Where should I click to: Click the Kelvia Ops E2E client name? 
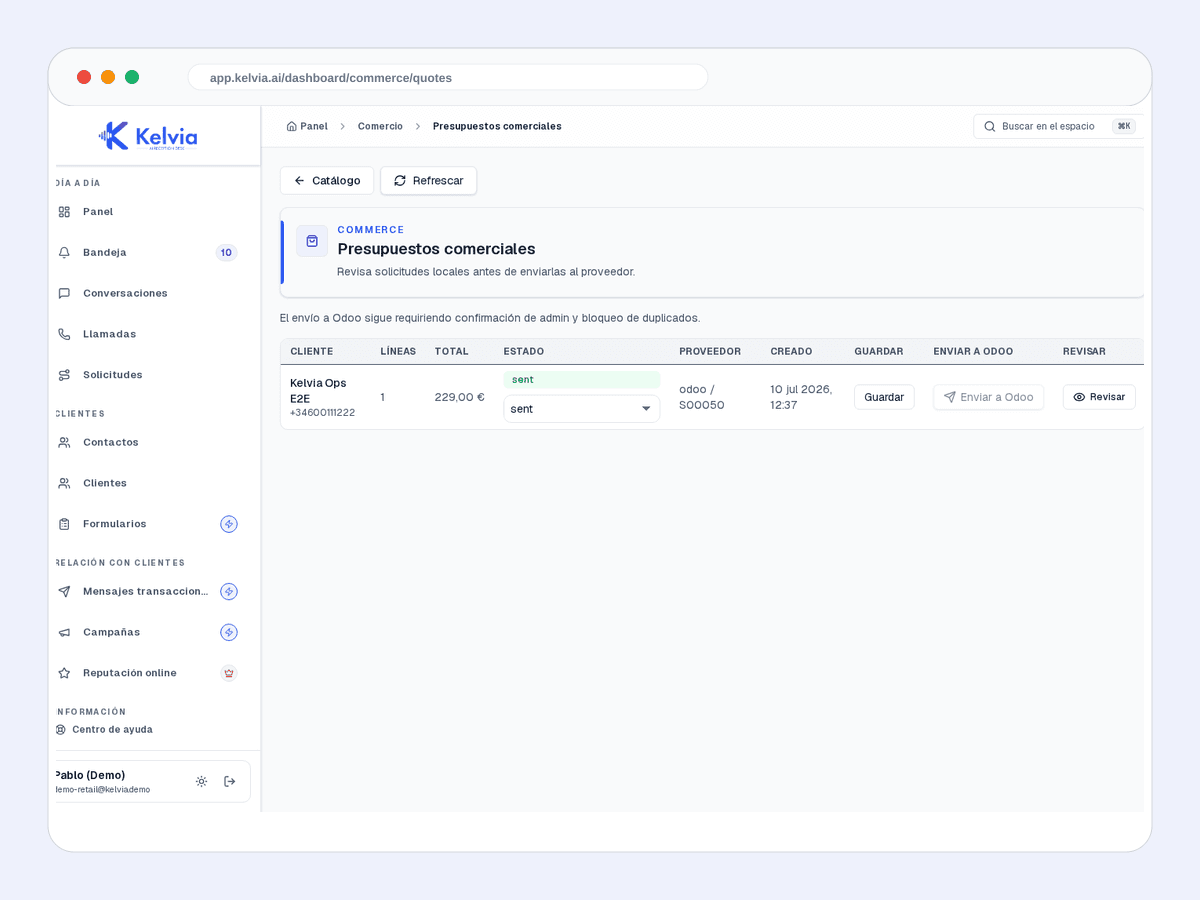coord(318,390)
